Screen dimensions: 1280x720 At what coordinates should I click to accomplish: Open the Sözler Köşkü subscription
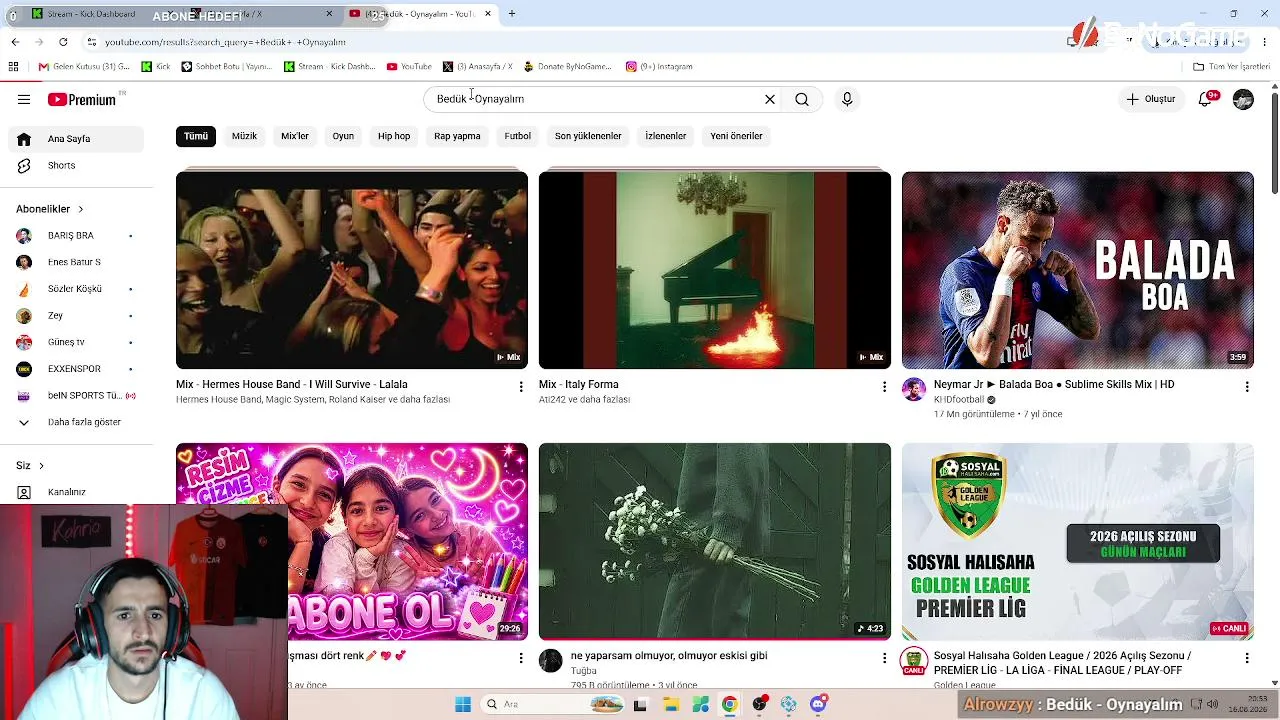point(76,289)
